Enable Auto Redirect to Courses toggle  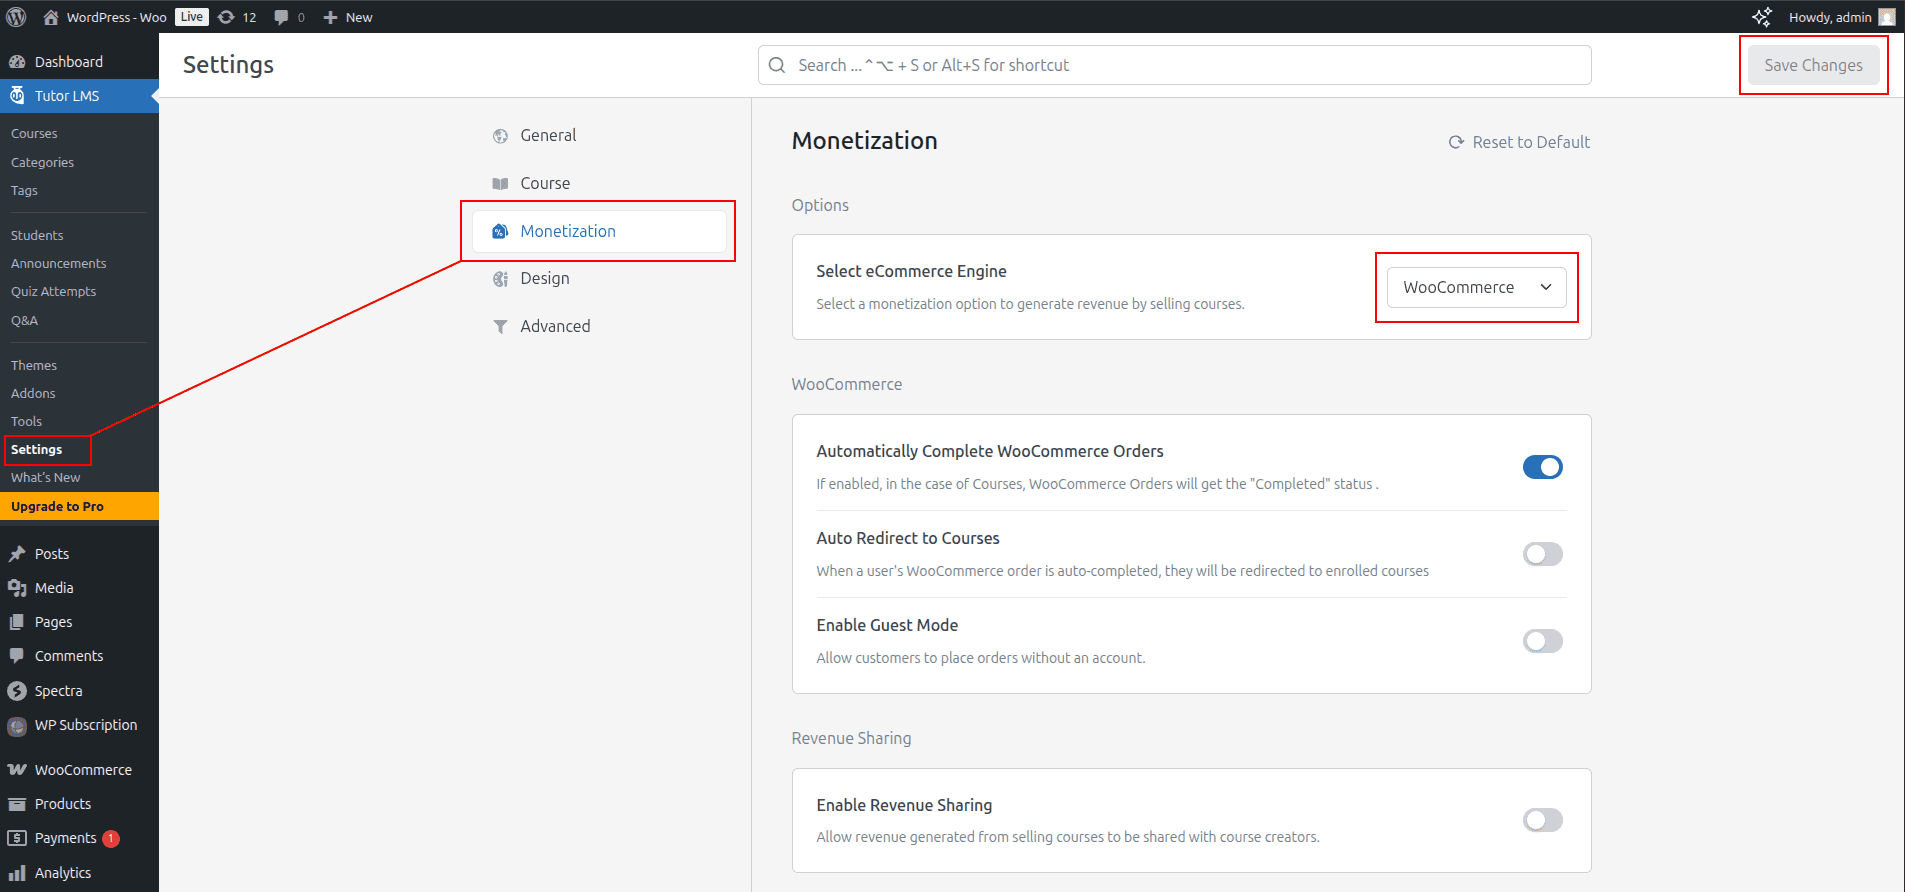click(1542, 554)
